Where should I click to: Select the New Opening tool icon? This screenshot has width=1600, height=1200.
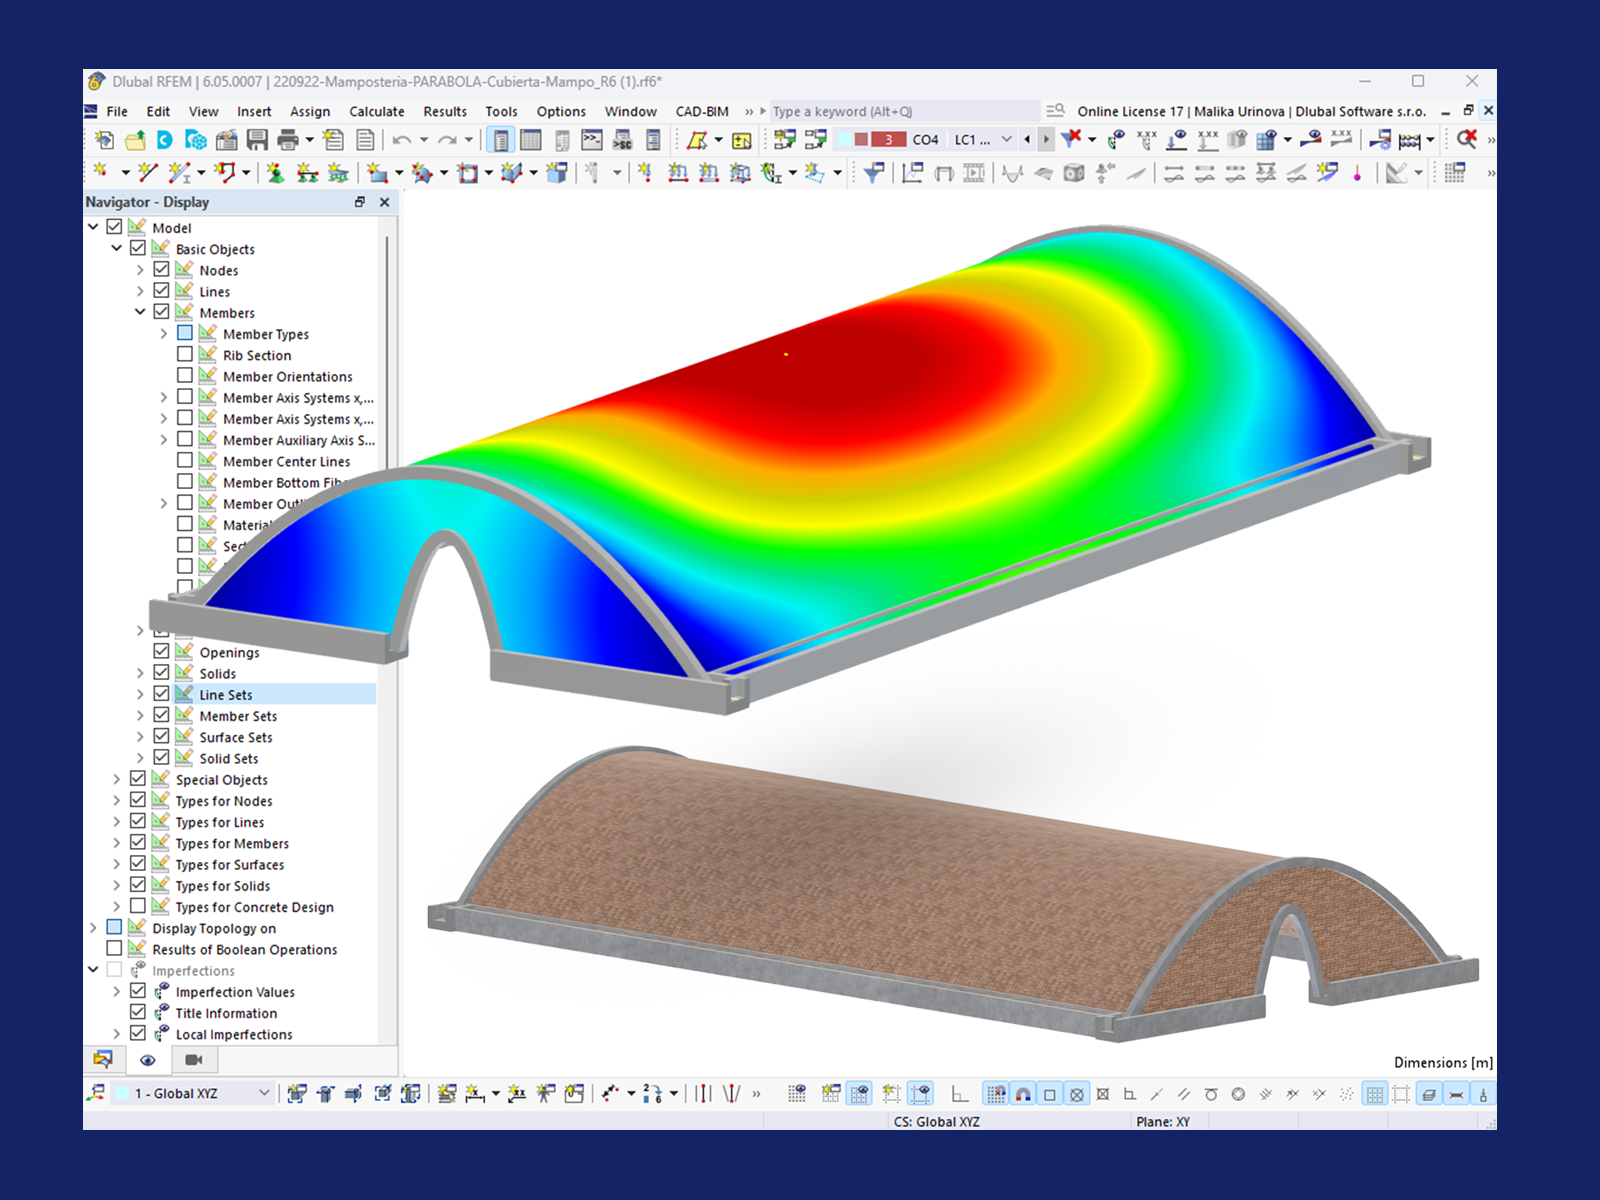coord(467,173)
